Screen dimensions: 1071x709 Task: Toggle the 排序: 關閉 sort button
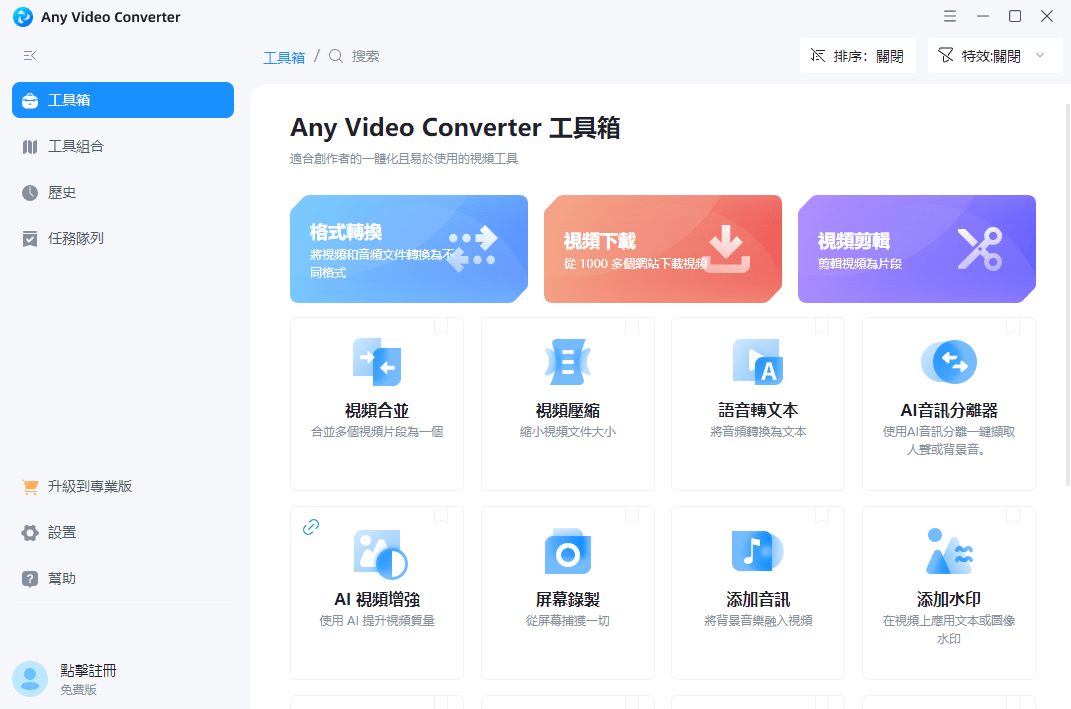click(x=857, y=55)
